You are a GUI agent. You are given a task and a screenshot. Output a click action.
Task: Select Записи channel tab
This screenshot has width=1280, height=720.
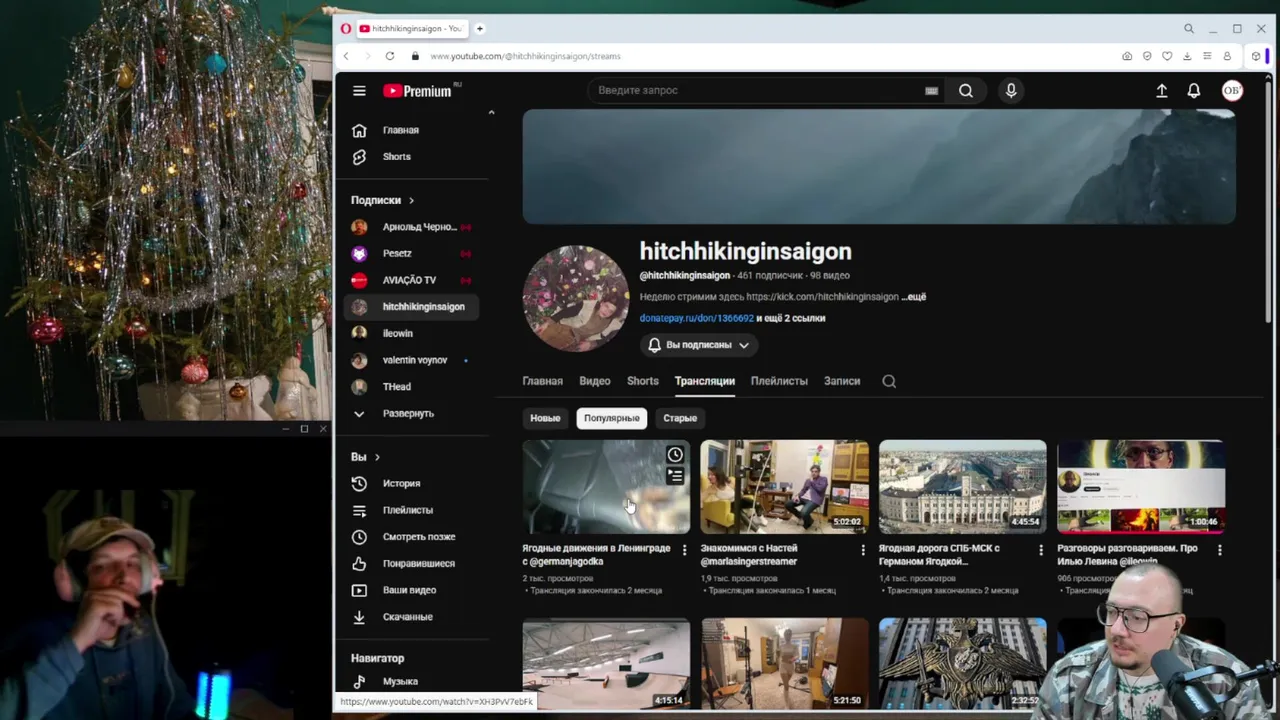point(842,381)
